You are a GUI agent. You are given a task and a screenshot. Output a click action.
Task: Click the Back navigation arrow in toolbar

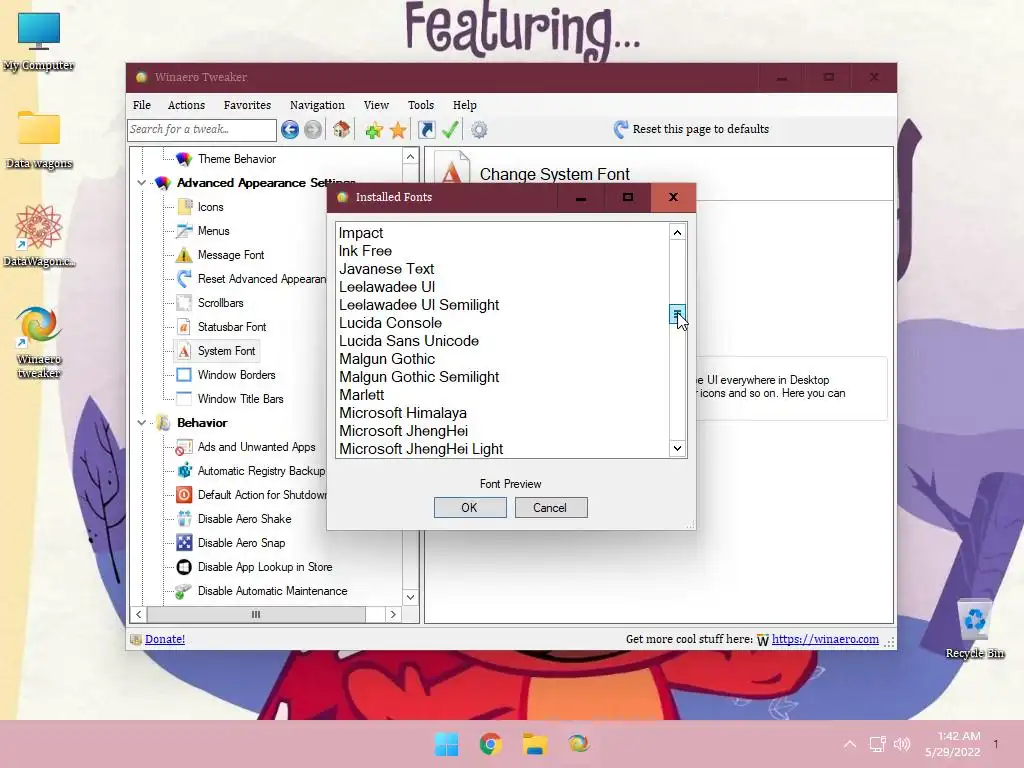(x=290, y=129)
